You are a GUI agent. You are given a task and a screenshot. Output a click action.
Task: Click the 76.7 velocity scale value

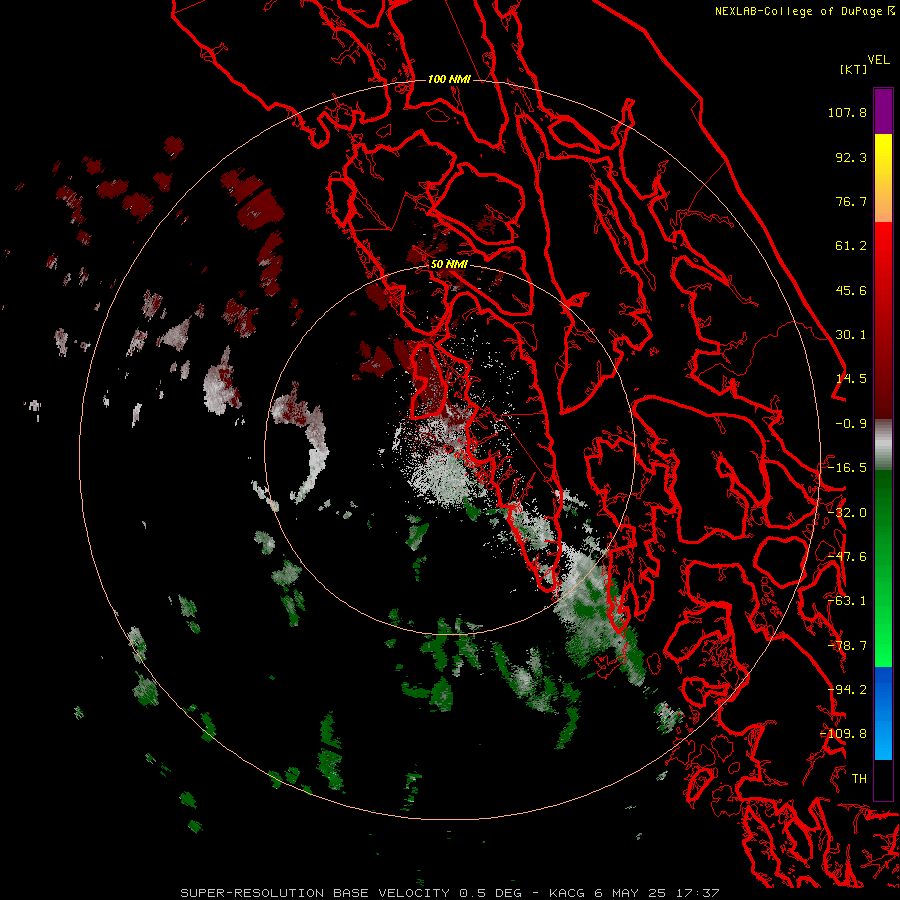pos(851,201)
